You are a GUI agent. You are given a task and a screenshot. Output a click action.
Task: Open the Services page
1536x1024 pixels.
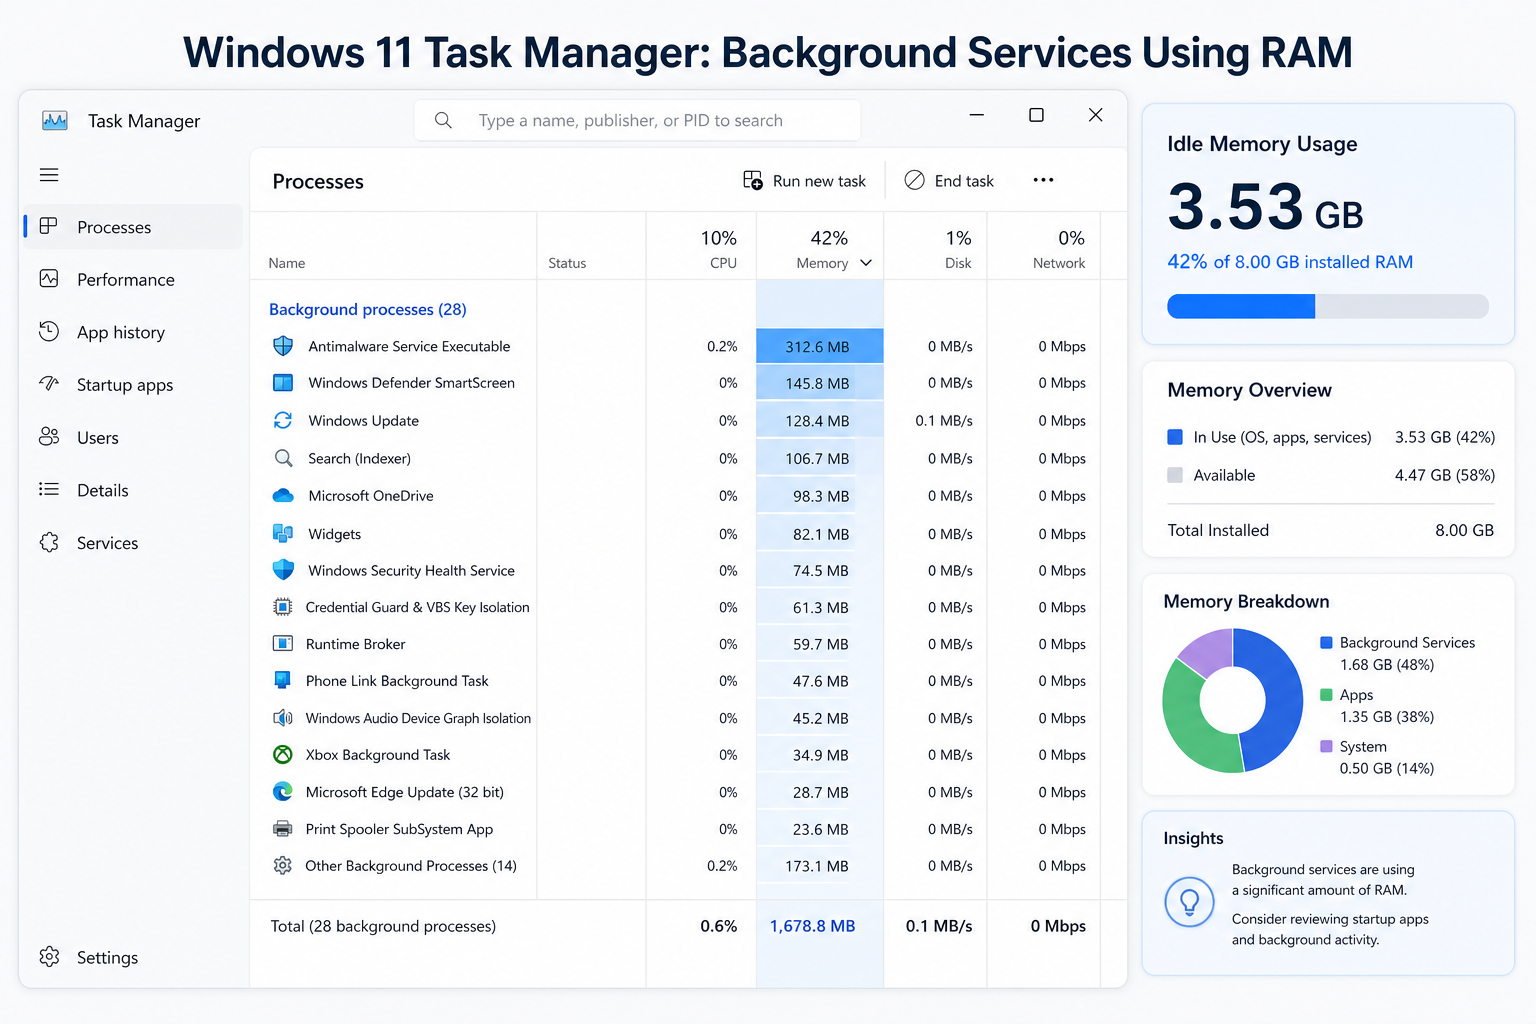133,543
